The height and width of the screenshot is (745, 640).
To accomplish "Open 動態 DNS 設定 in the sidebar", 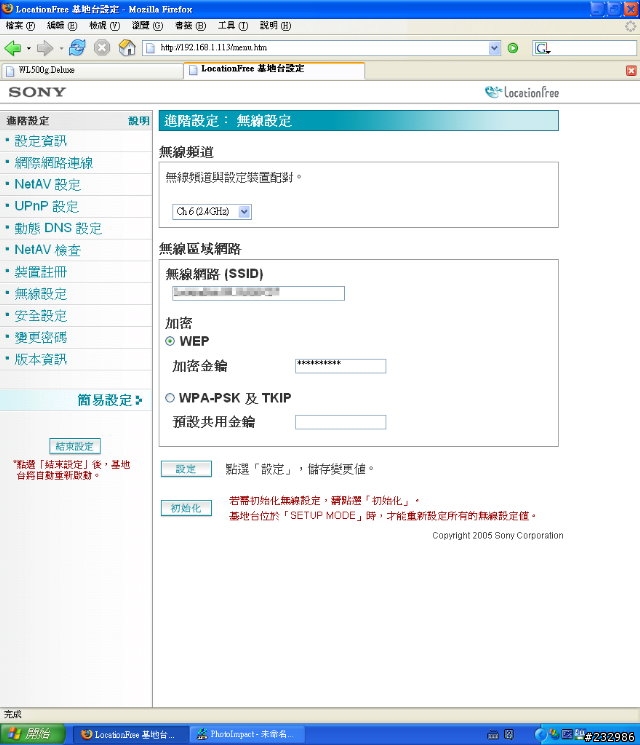I will point(58,228).
